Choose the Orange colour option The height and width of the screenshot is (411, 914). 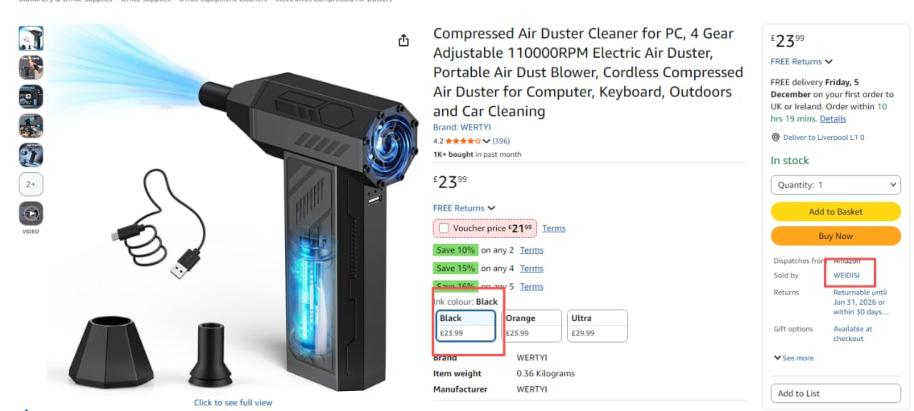click(532, 325)
